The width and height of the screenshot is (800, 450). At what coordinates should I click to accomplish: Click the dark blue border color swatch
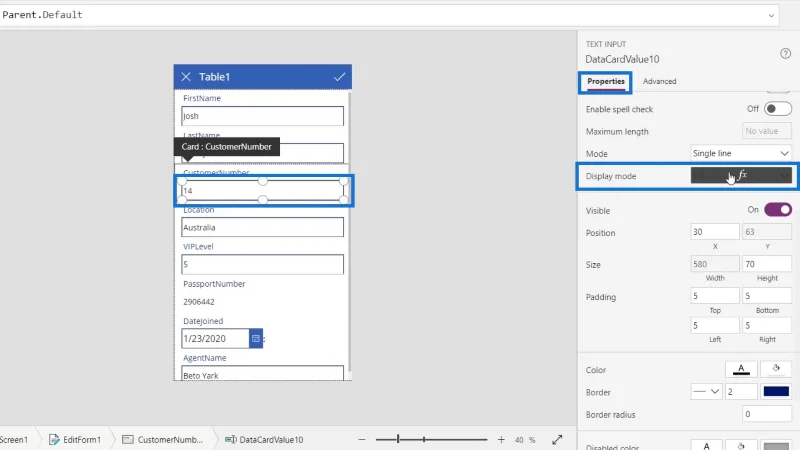click(776, 391)
